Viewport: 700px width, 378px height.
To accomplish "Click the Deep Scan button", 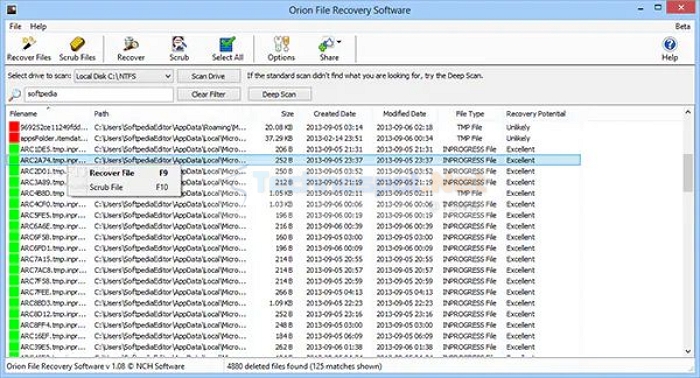I will tap(279, 94).
